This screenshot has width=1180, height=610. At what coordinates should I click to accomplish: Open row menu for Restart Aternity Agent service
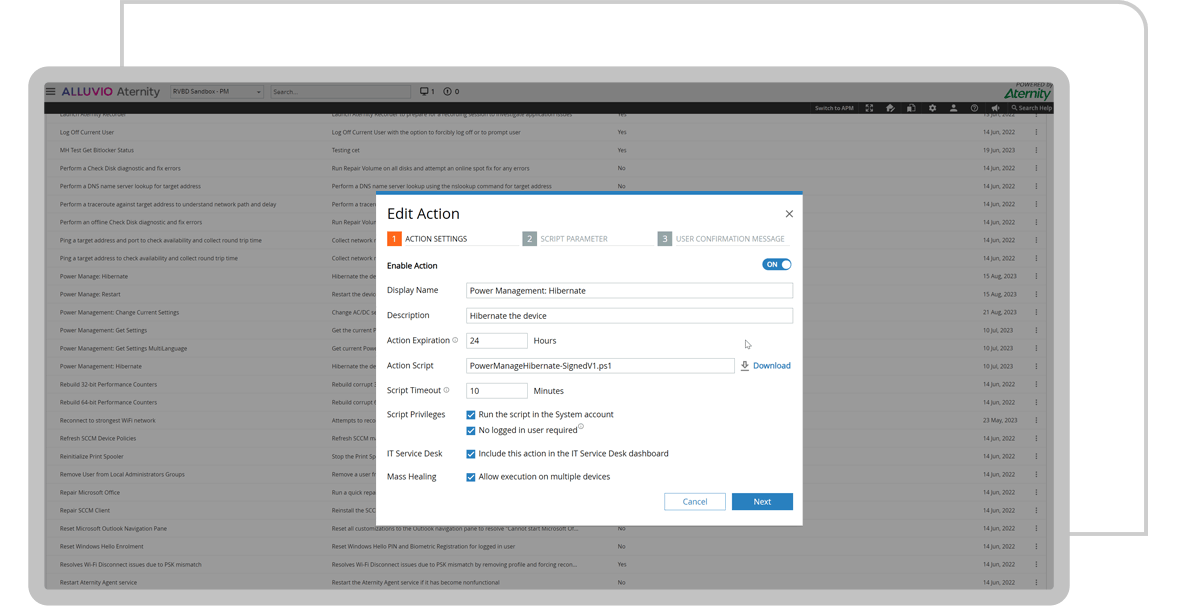tap(1036, 583)
